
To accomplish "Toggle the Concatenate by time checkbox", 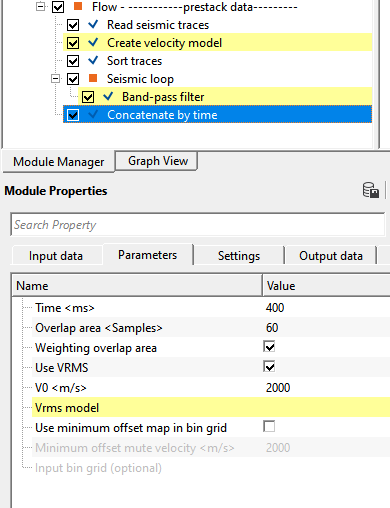I will click(x=73, y=115).
